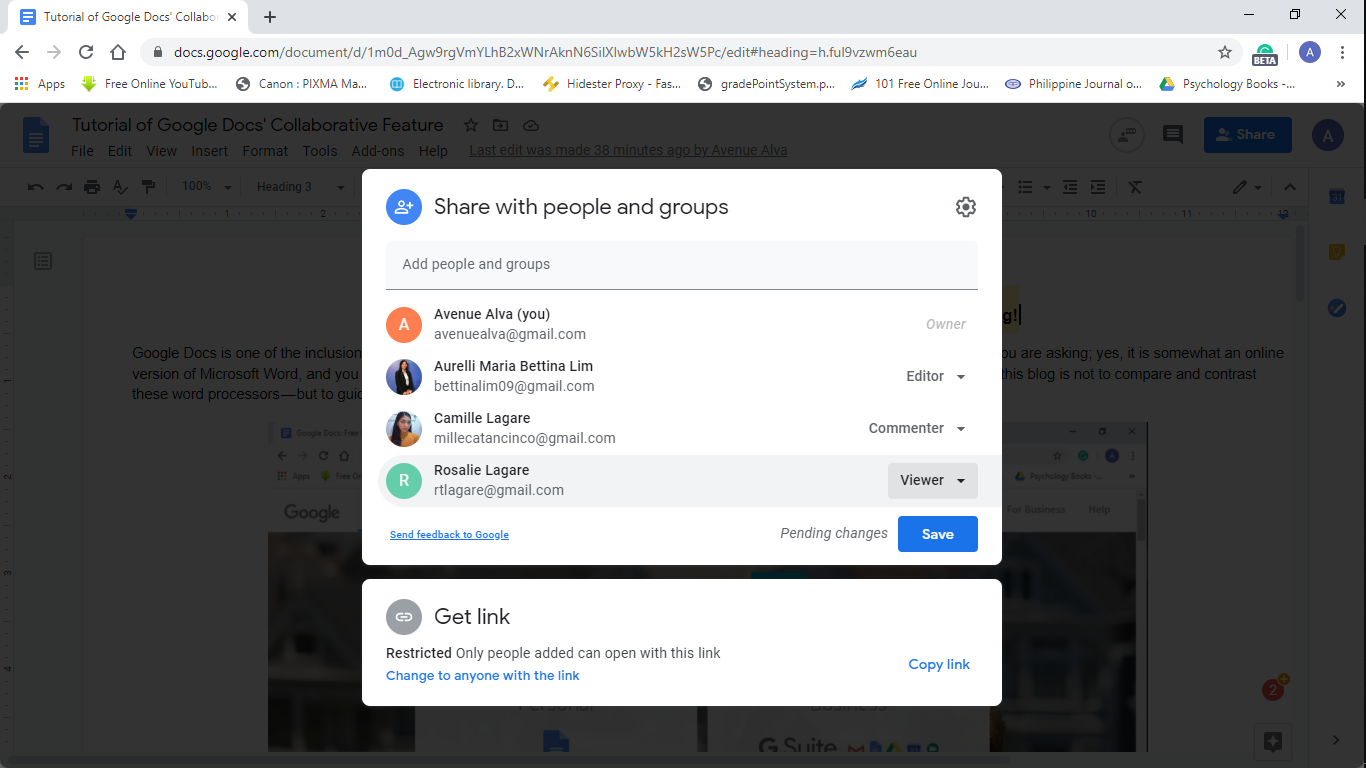Save the pending sharing changes
This screenshot has width=1366, height=768.
click(x=937, y=533)
